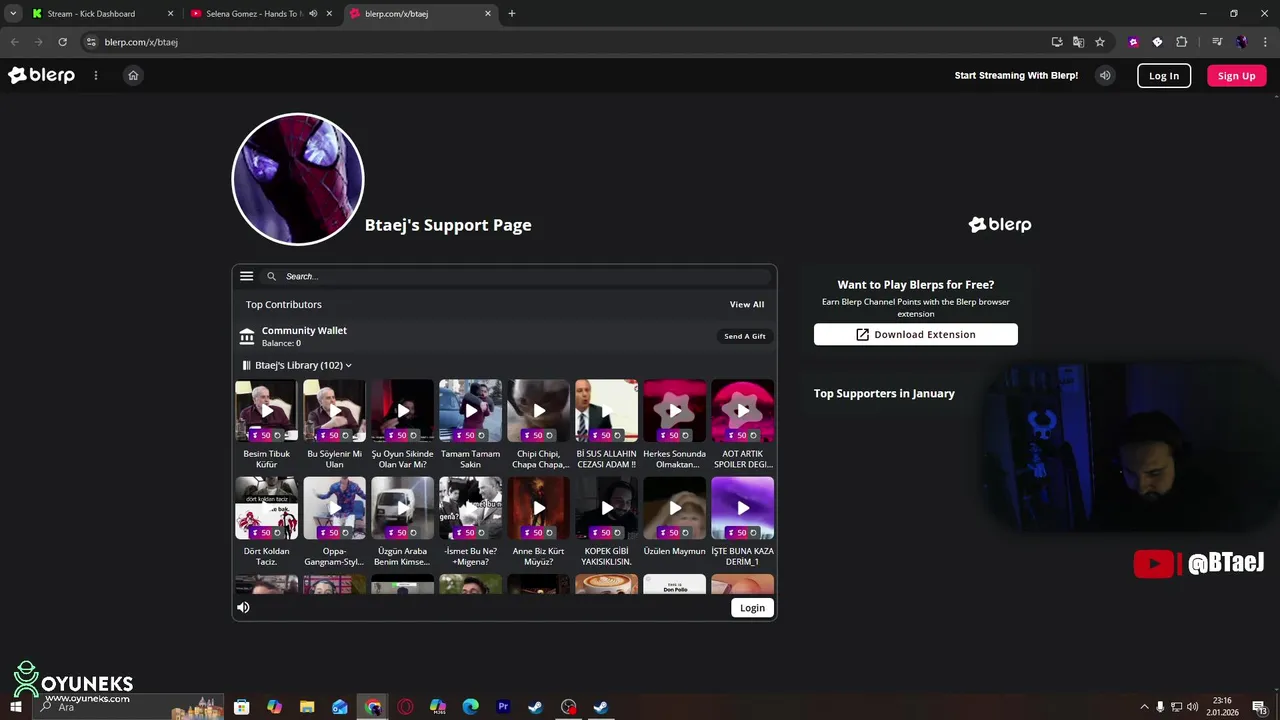Viewport: 1280px width, 720px height.
Task: Install app icon in address bar
Action: [1057, 42]
